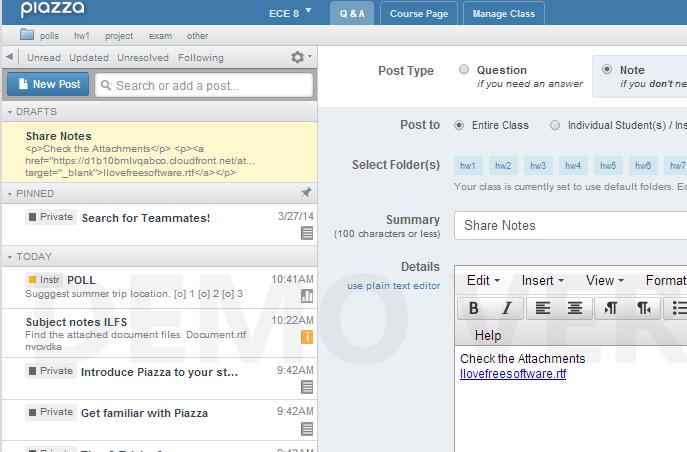Open the Share Notes draft

click(159, 152)
